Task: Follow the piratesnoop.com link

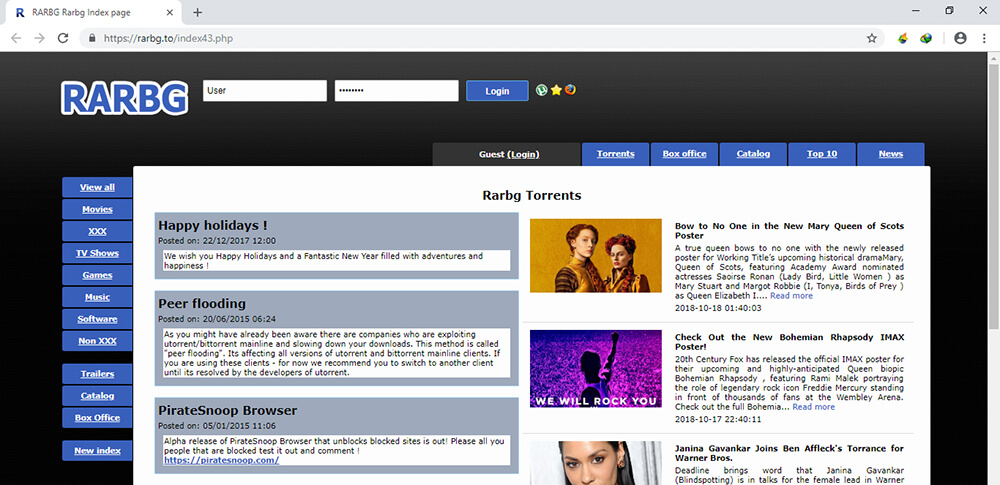Action: [221, 459]
